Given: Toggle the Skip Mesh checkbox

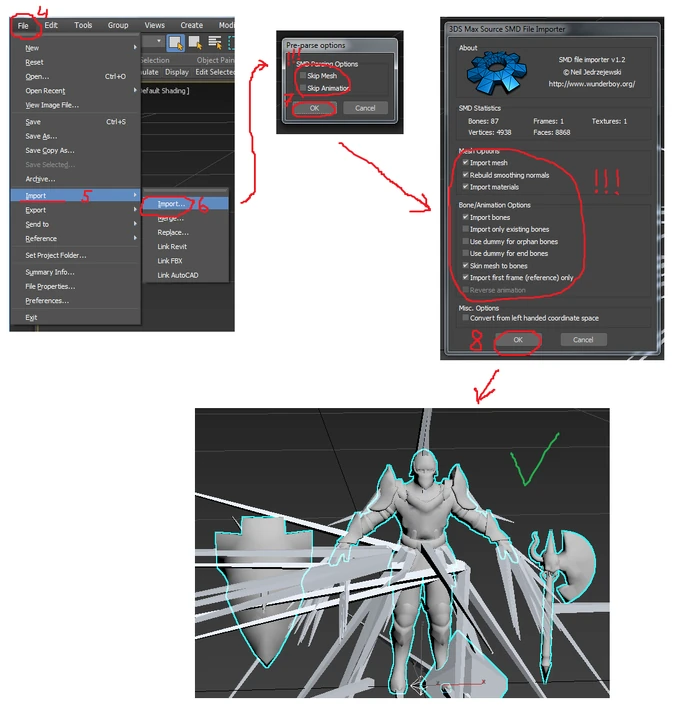Looking at the screenshot, I should (303, 75).
